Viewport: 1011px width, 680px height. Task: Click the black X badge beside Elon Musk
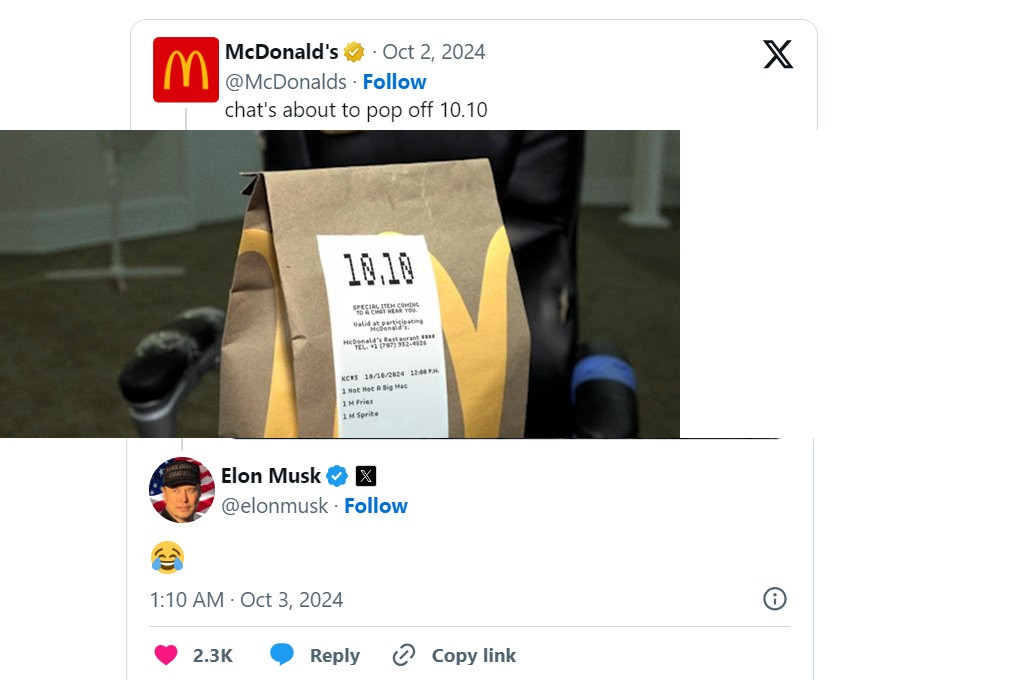[x=365, y=476]
